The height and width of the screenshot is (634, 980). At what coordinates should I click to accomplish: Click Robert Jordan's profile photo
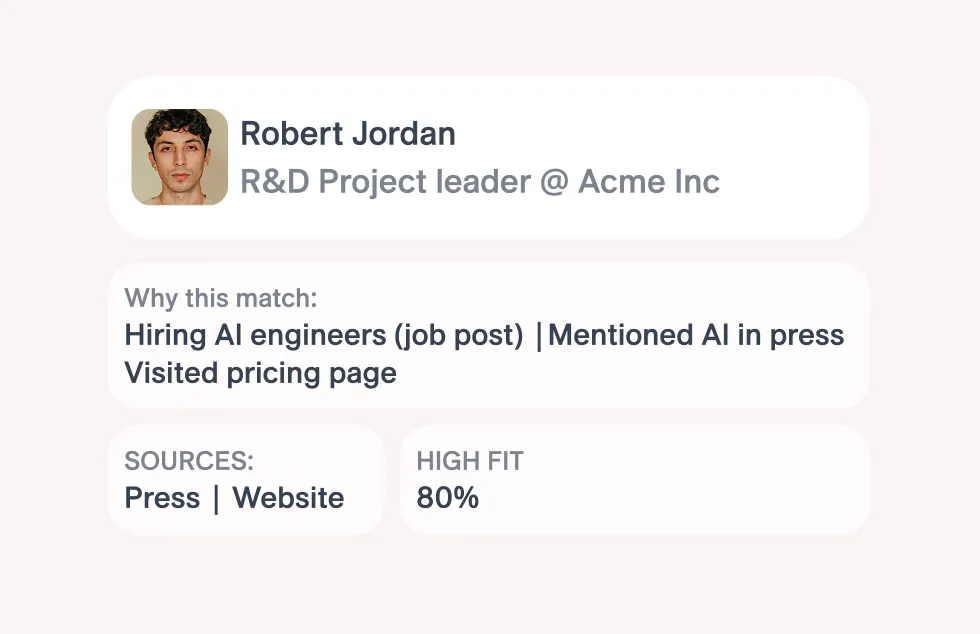coord(179,157)
